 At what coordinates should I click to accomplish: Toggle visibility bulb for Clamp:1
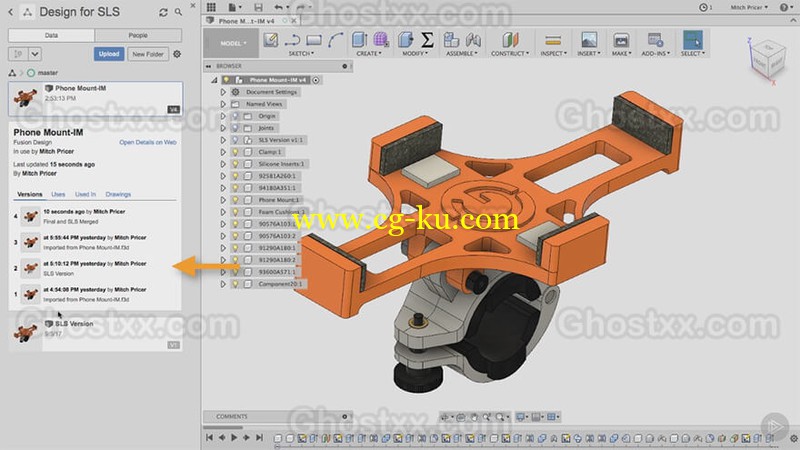pos(235,152)
